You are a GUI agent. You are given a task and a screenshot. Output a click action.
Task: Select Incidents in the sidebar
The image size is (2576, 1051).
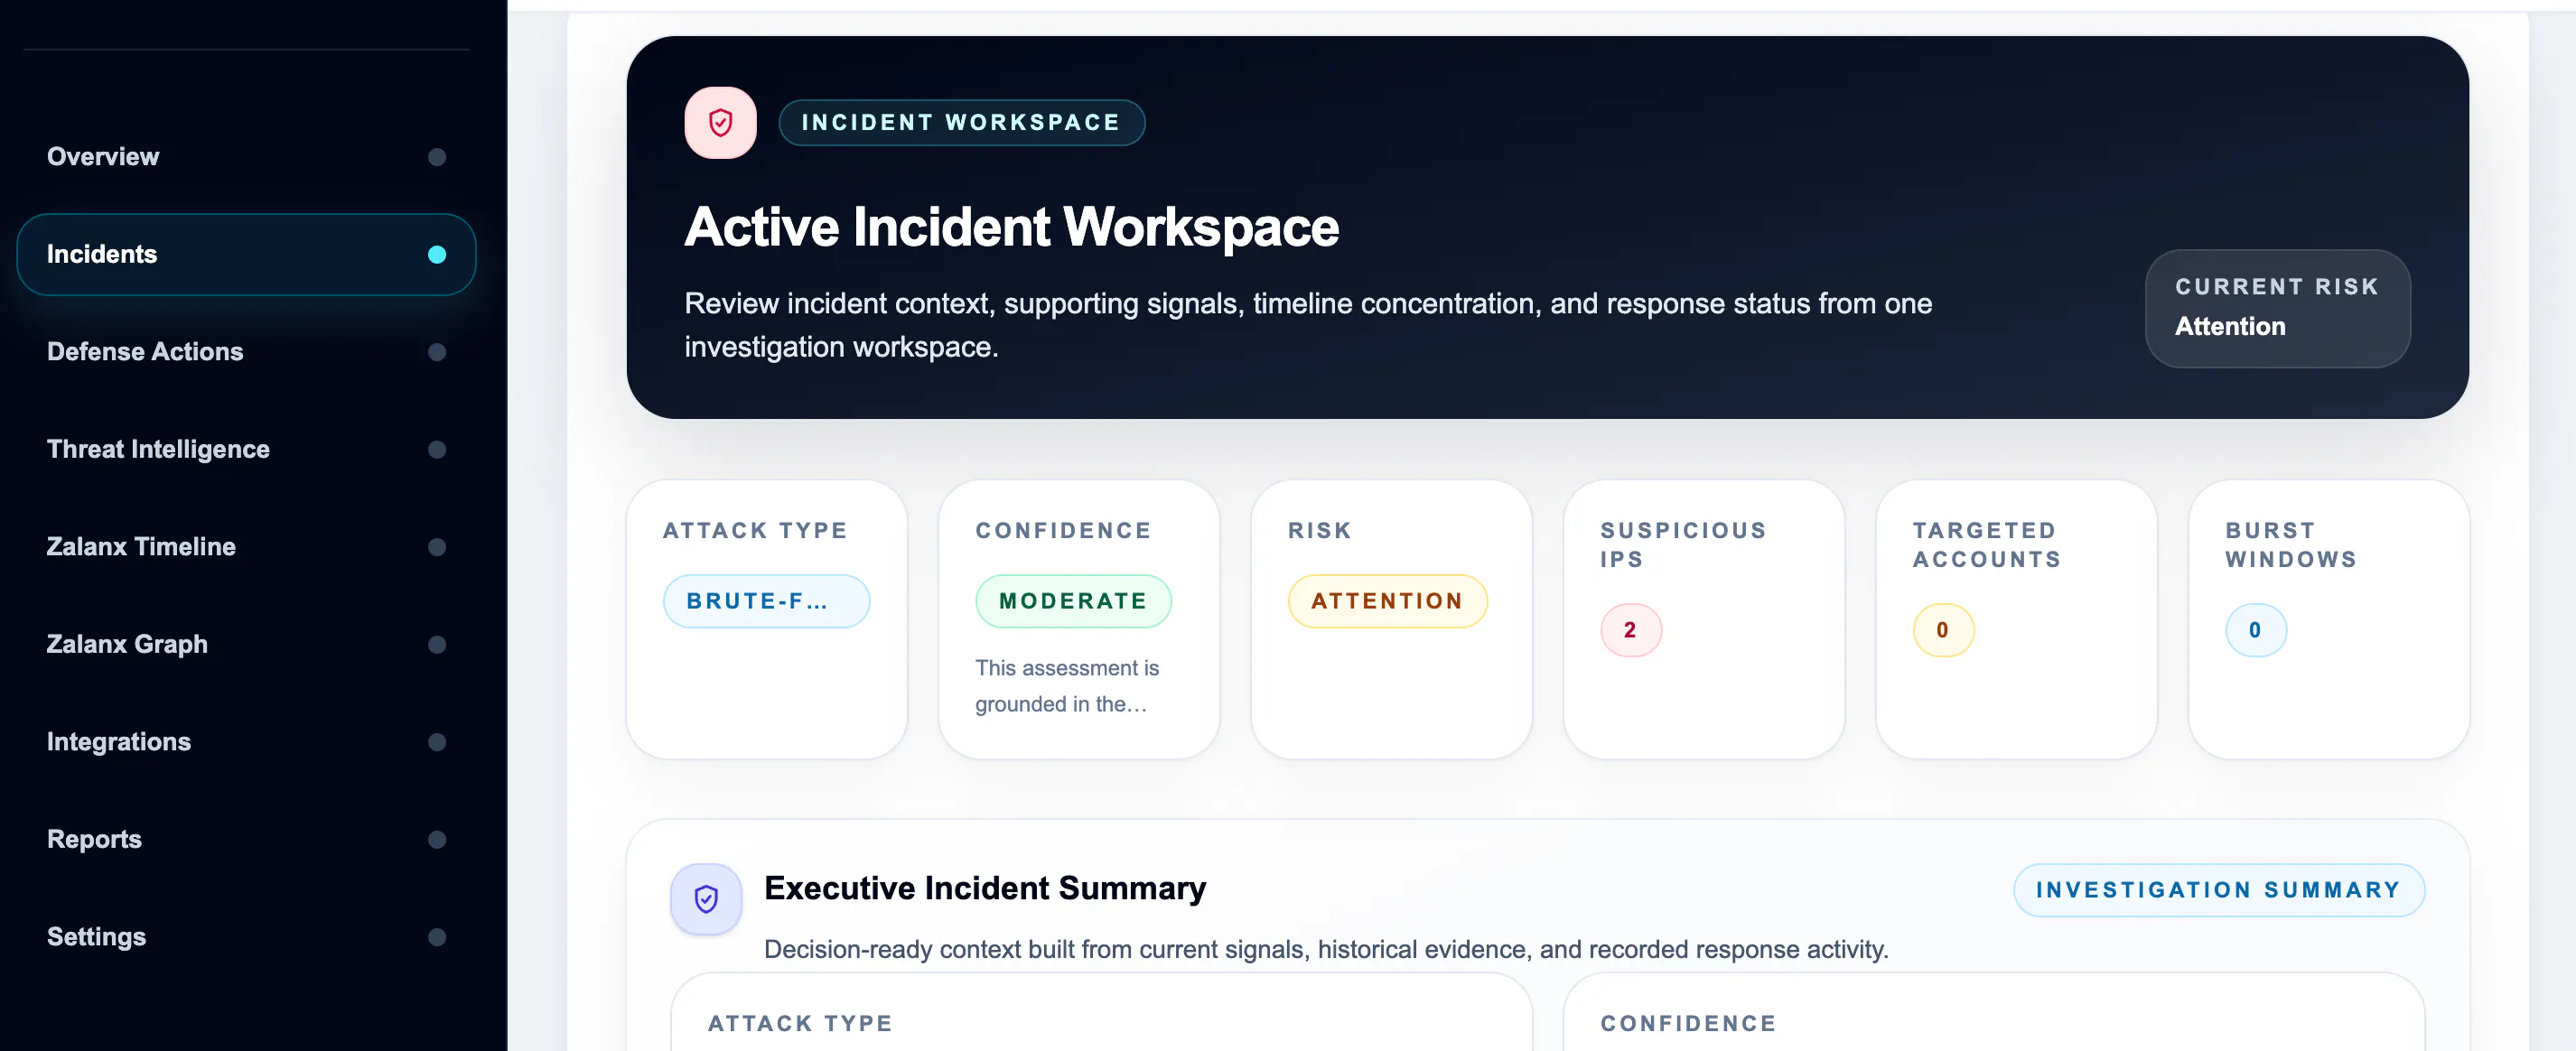click(x=246, y=254)
